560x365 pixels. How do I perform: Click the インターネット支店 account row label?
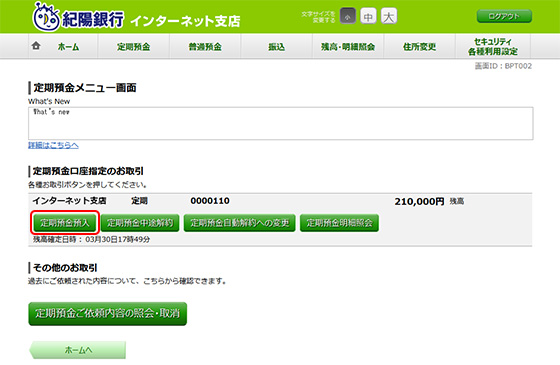(70, 201)
